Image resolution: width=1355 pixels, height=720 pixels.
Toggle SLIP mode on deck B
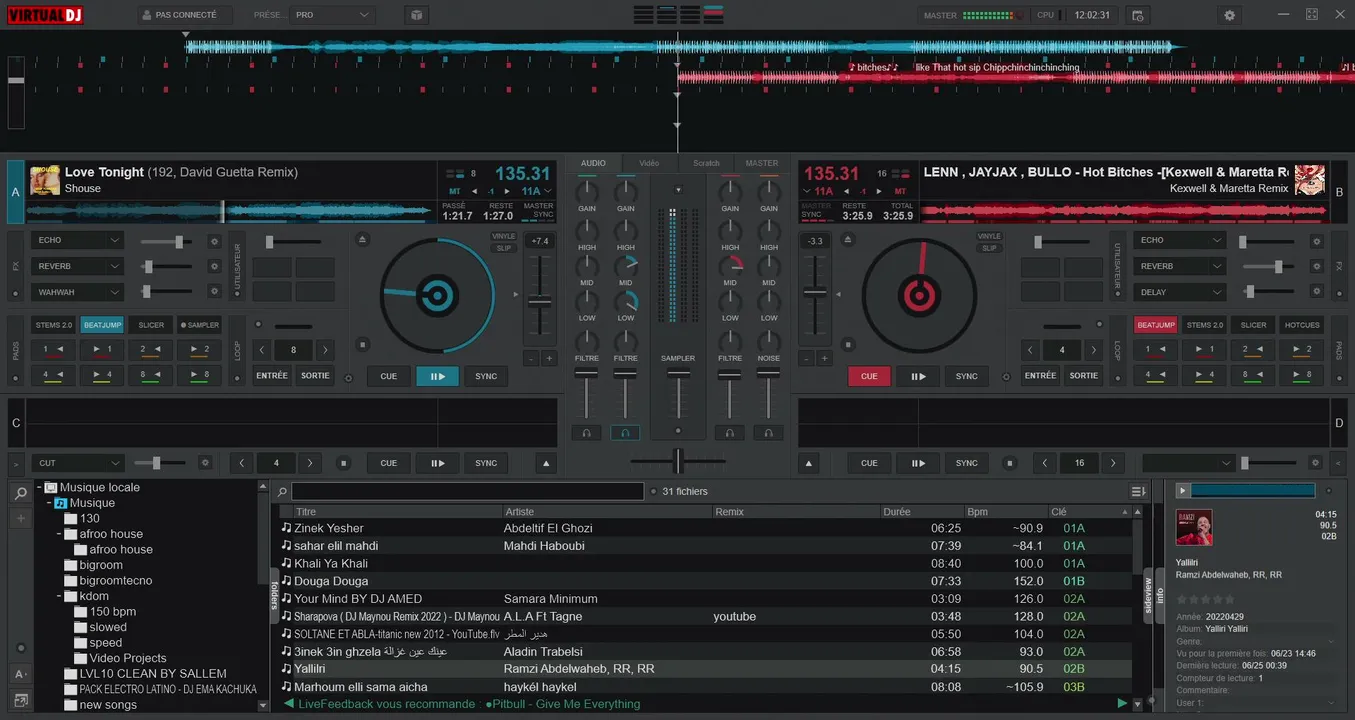click(989, 248)
